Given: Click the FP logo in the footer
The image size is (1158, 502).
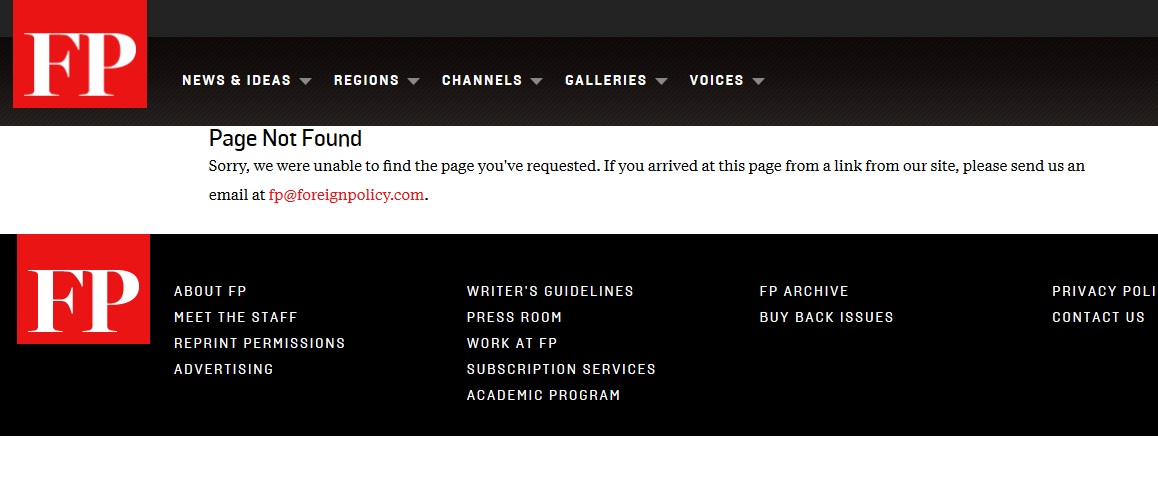Looking at the screenshot, I should pyautogui.click(x=83, y=289).
